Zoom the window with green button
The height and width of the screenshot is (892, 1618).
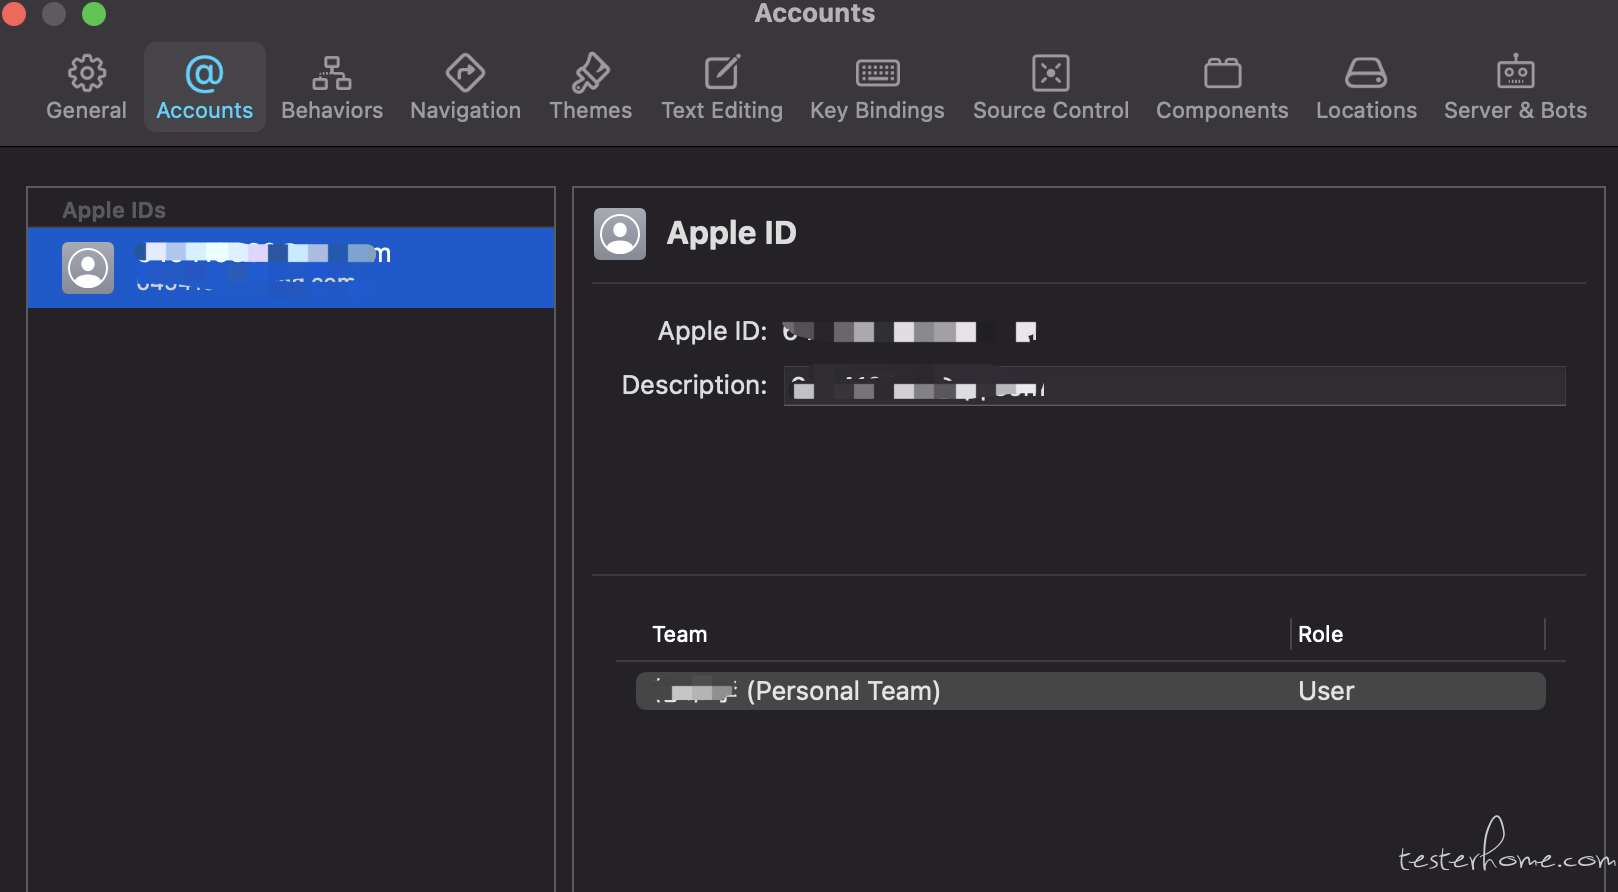point(94,13)
